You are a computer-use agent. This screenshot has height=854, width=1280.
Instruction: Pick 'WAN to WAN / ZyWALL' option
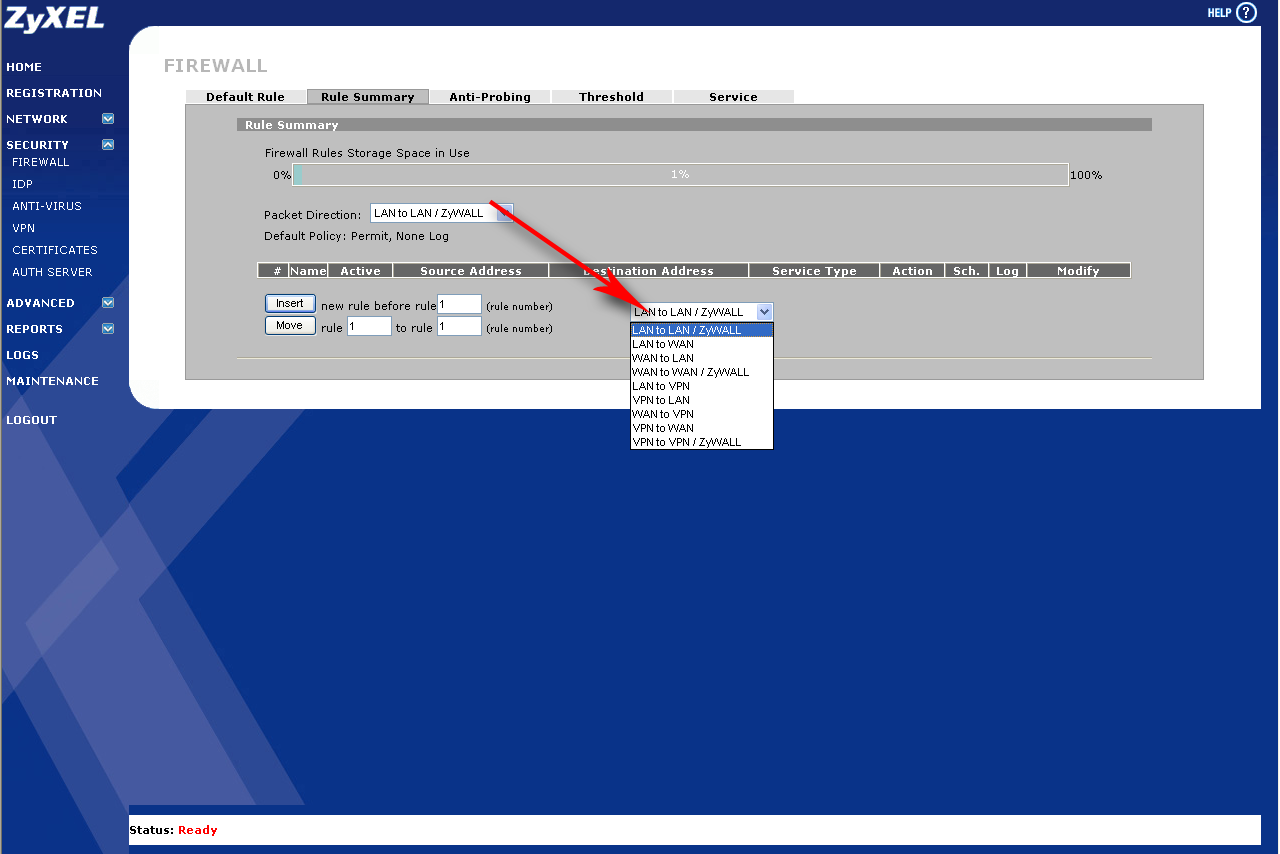(701, 372)
